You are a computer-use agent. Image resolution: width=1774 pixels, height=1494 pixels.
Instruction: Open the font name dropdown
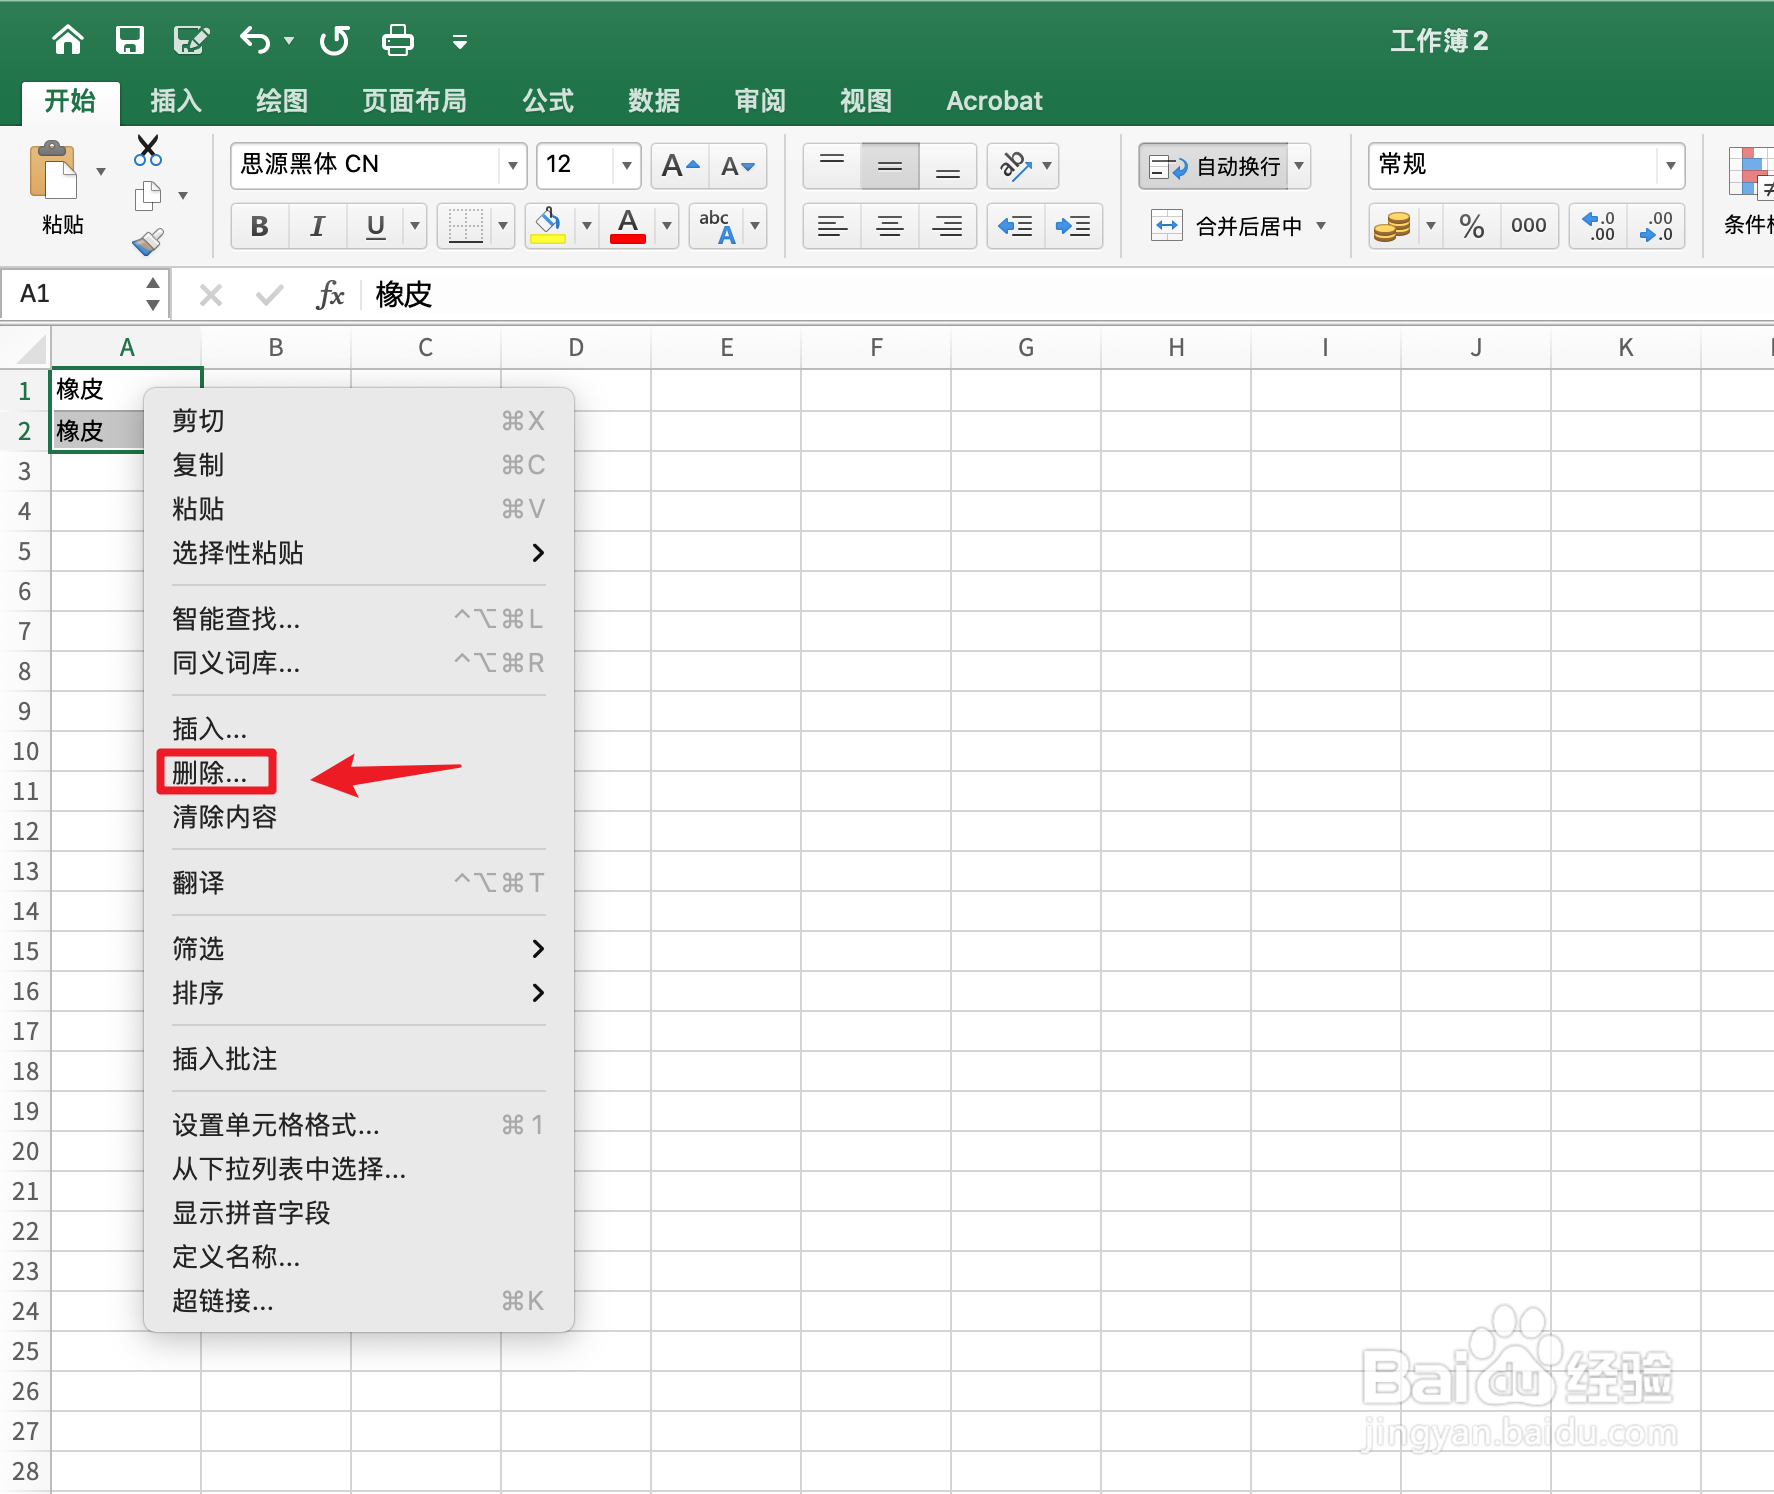[x=512, y=166]
